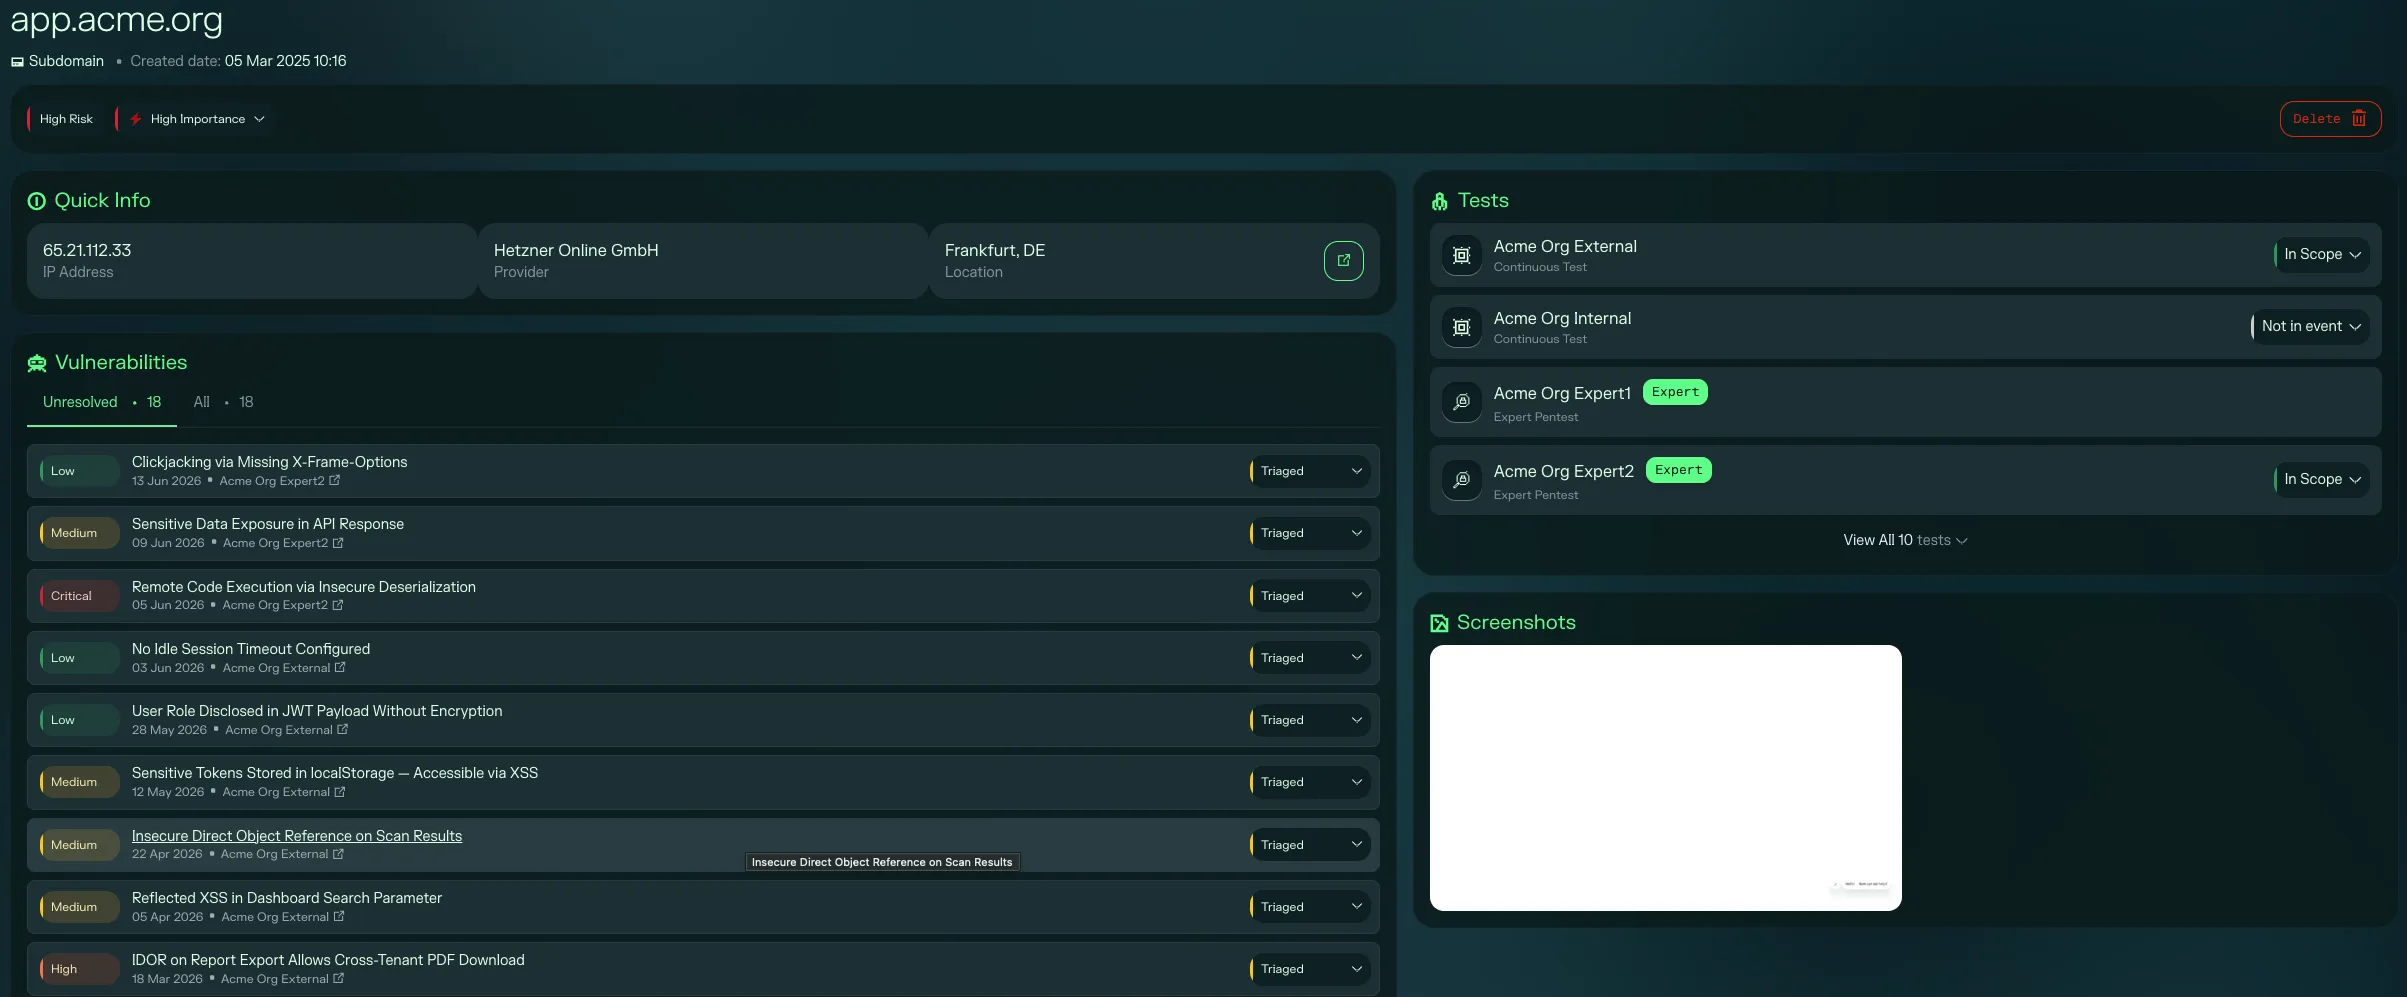Click Screenshots section icon
Viewport: 2407px width, 997px height.
(x=1439, y=623)
